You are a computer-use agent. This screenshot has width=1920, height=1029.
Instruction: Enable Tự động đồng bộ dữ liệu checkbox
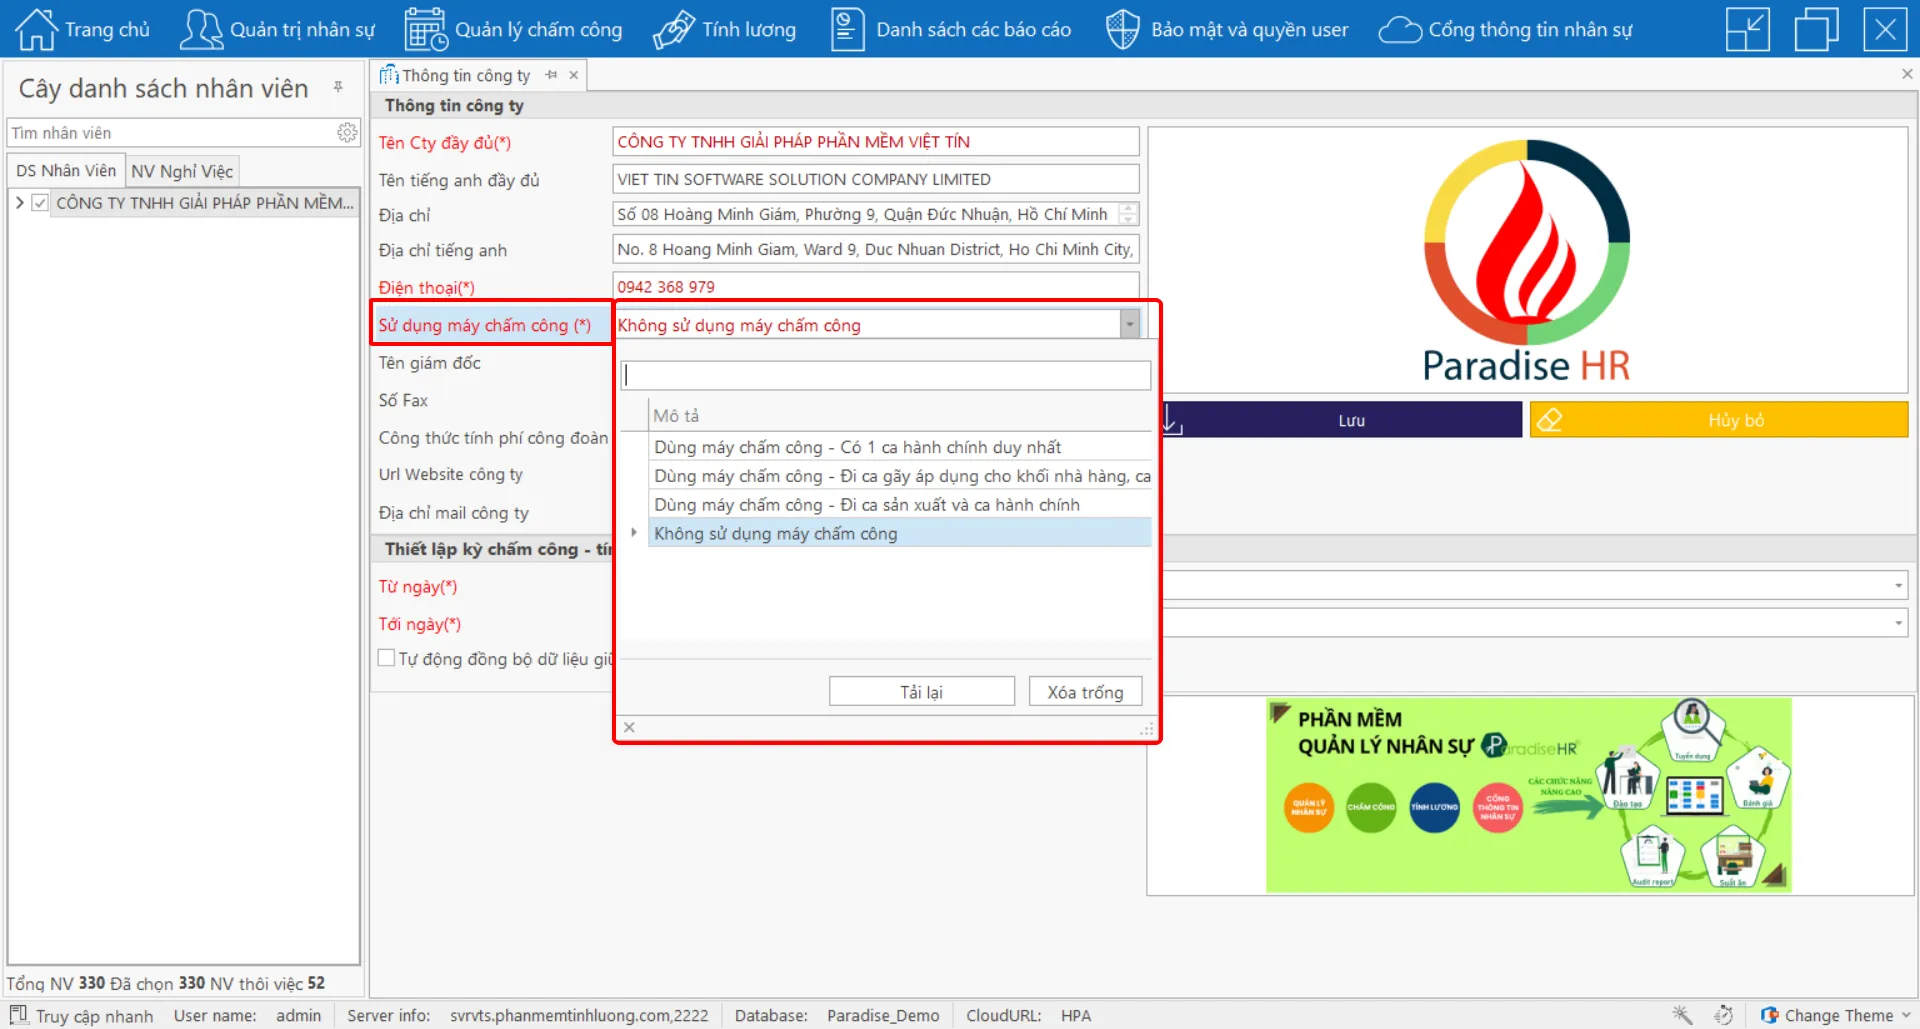click(386, 658)
